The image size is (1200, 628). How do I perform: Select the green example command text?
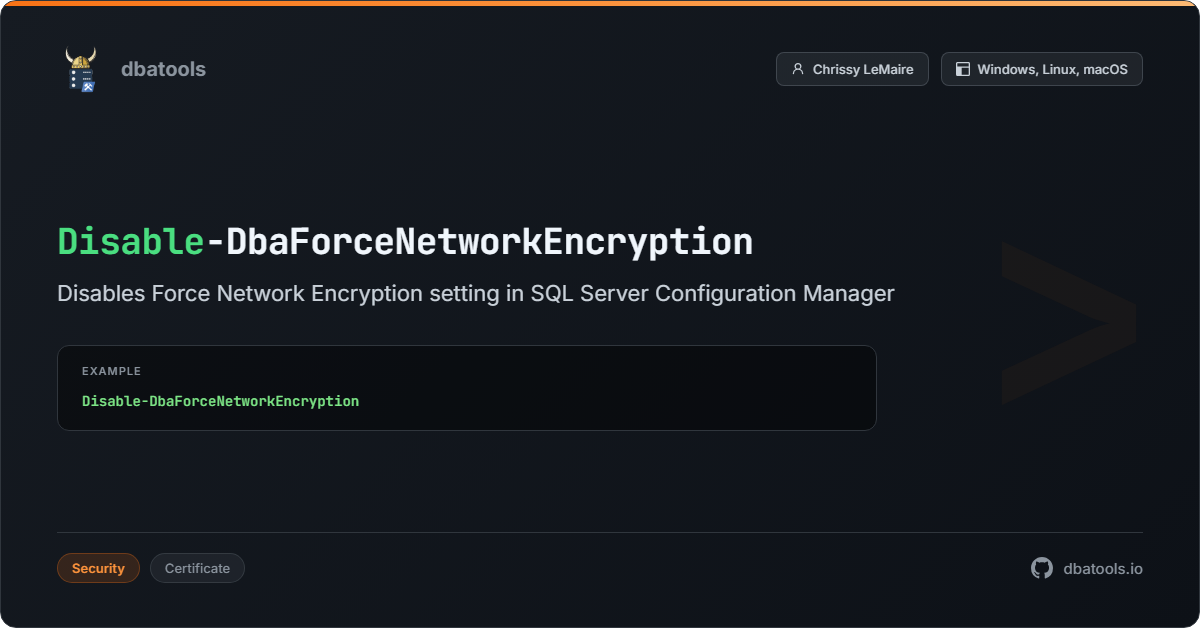pyautogui.click(x=220, y=401)
